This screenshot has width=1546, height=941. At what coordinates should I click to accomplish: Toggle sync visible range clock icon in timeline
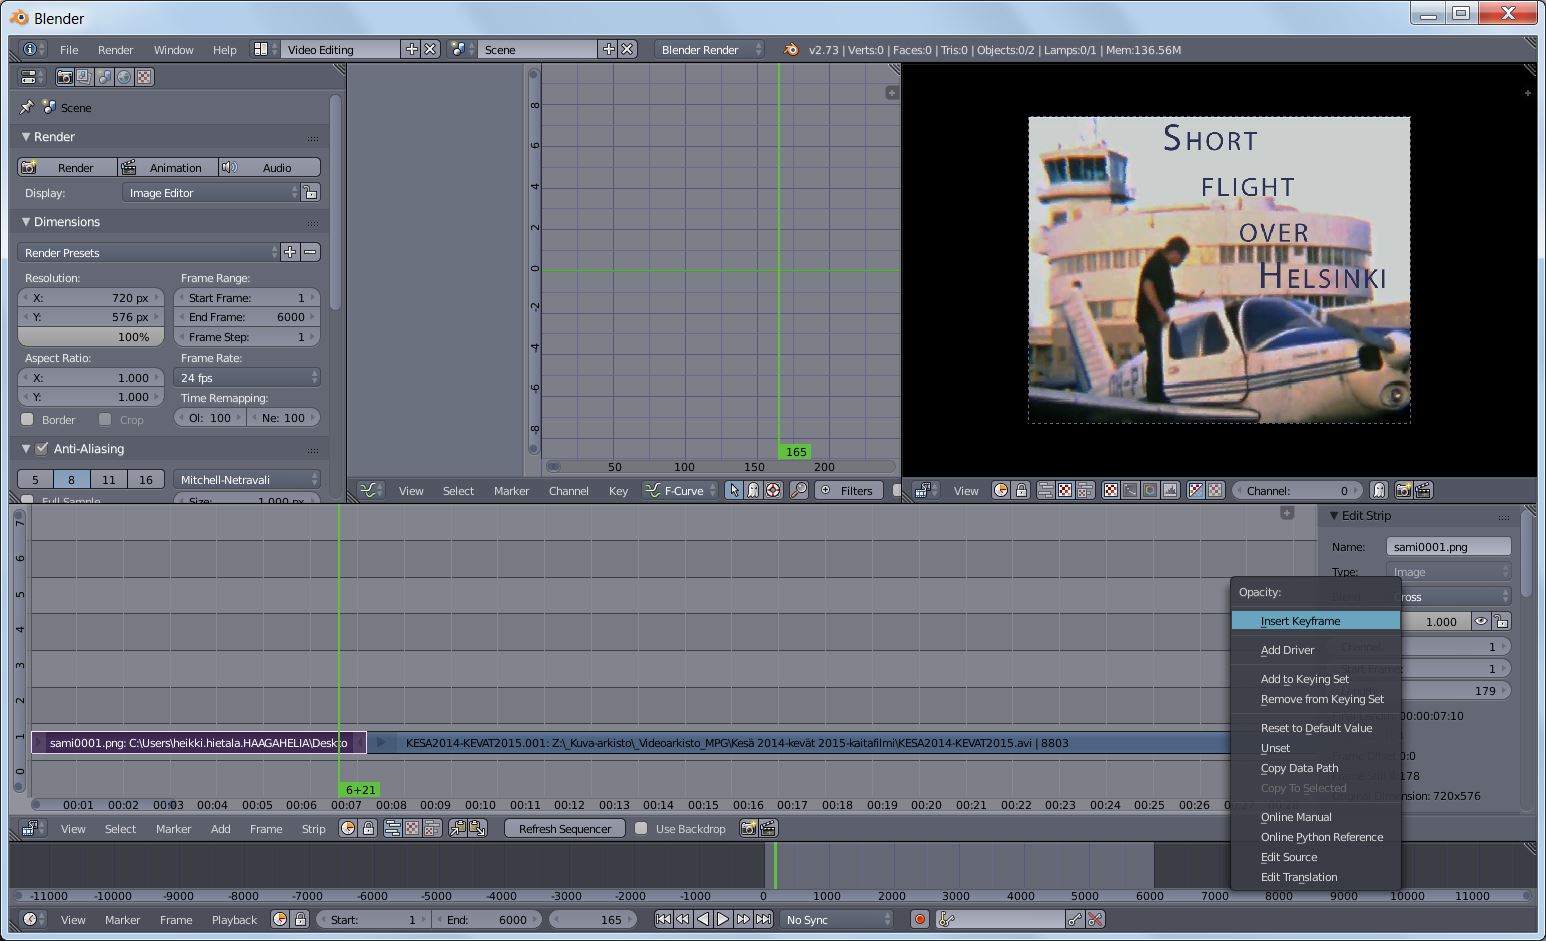(x=280, y=919)
